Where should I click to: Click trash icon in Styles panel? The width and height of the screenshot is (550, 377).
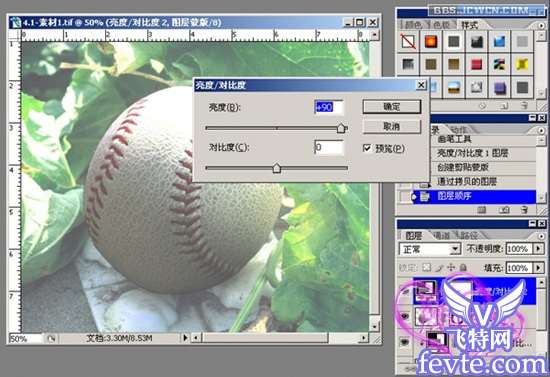point(524,105)
